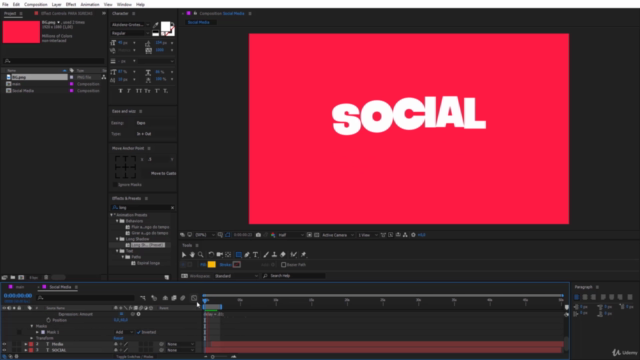Select the Zoom magnifier tool
Screen dimensions: 640x360
[200, 255]
